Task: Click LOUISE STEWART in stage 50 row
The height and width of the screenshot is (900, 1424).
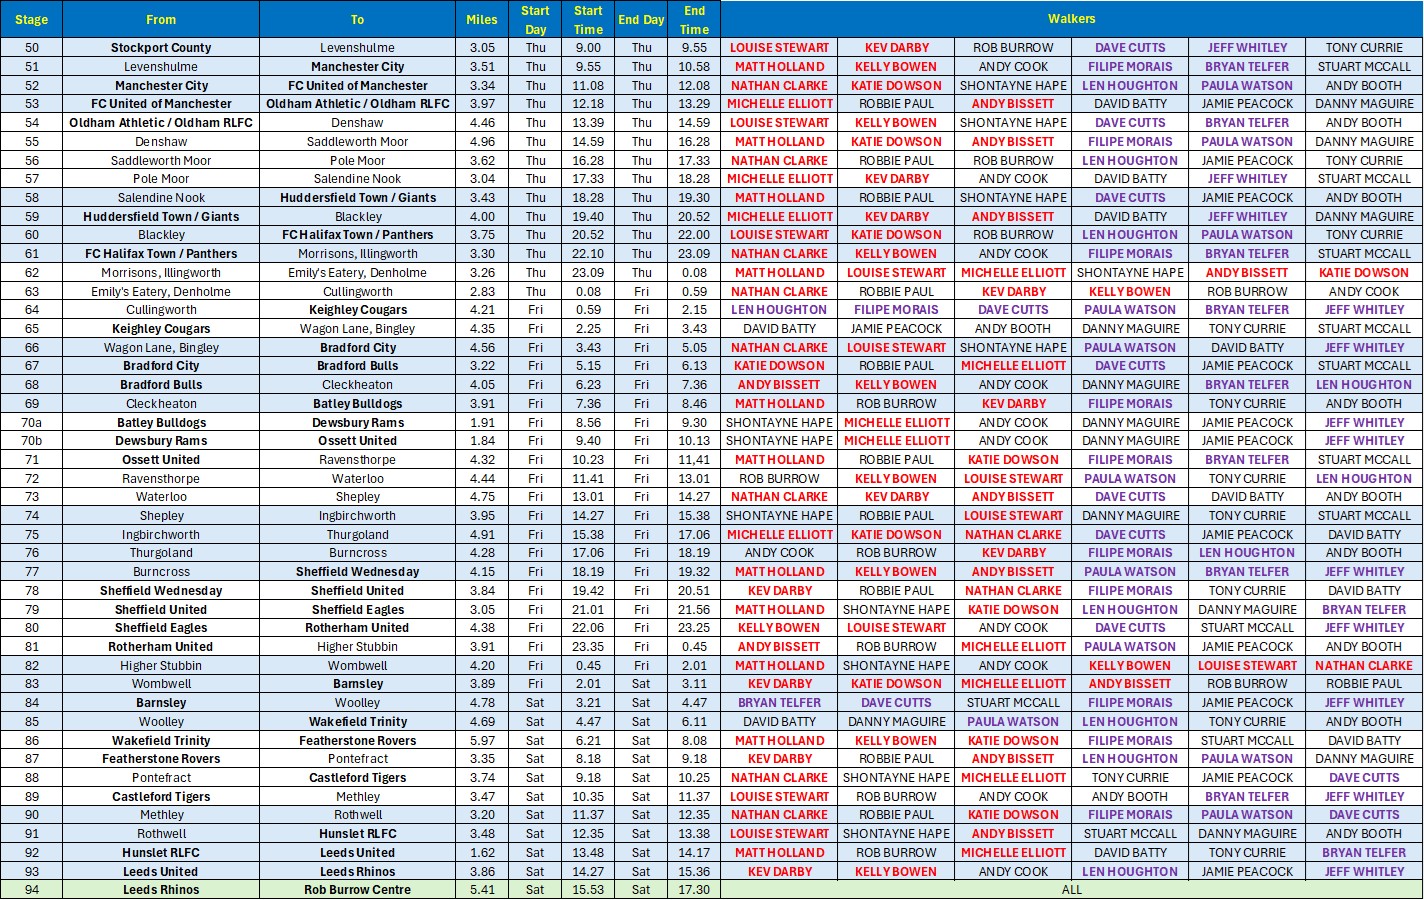Action: 779,48
